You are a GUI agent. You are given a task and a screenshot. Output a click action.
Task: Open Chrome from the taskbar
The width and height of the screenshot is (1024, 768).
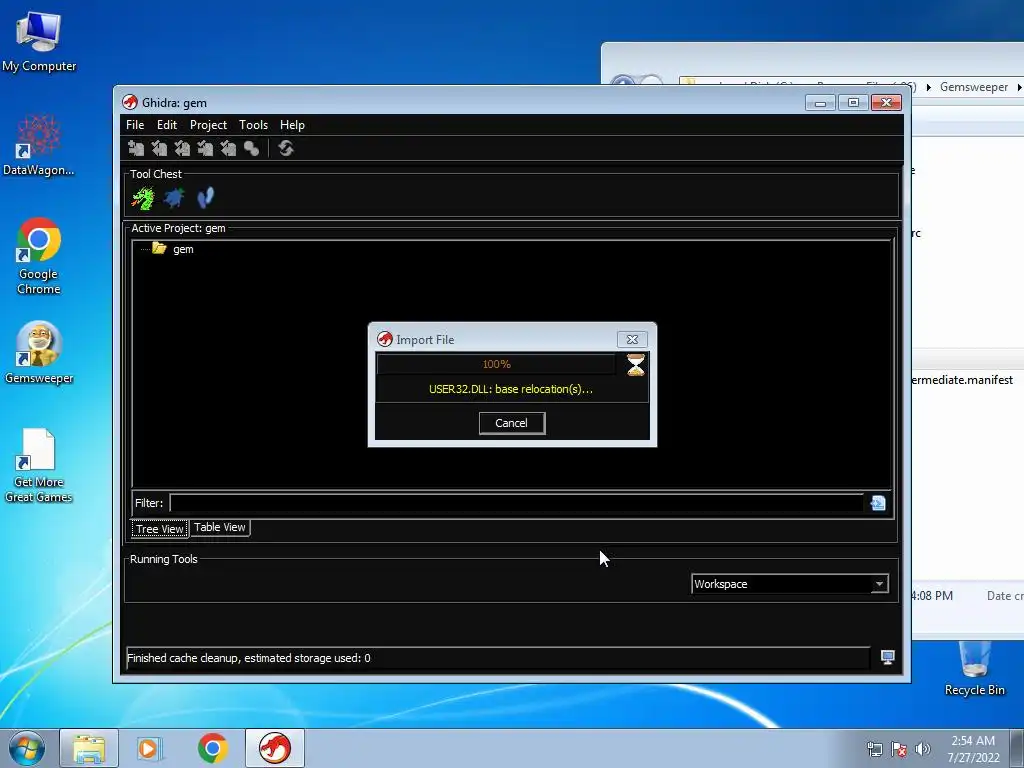pyautogui.click(x=212, y=748)
